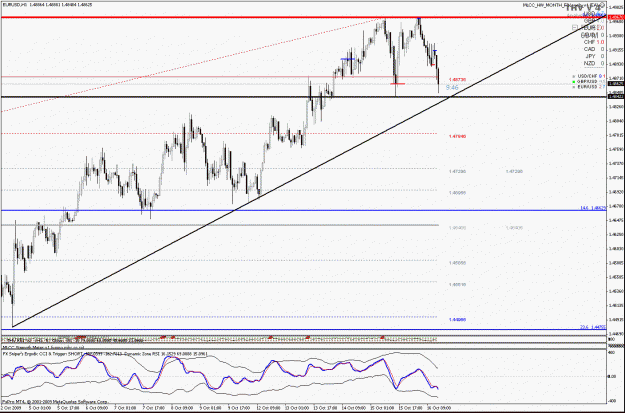Click the 14.6 Fibonacci level label
This screenshot has width=625, height=413.
[593, 208]
